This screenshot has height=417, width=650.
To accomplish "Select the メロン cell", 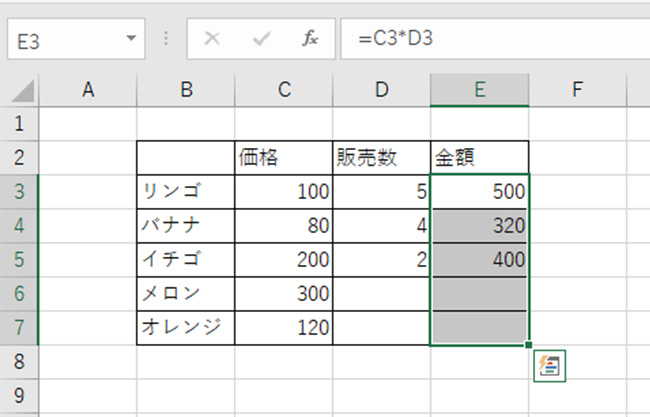I will tap(186, 294).
